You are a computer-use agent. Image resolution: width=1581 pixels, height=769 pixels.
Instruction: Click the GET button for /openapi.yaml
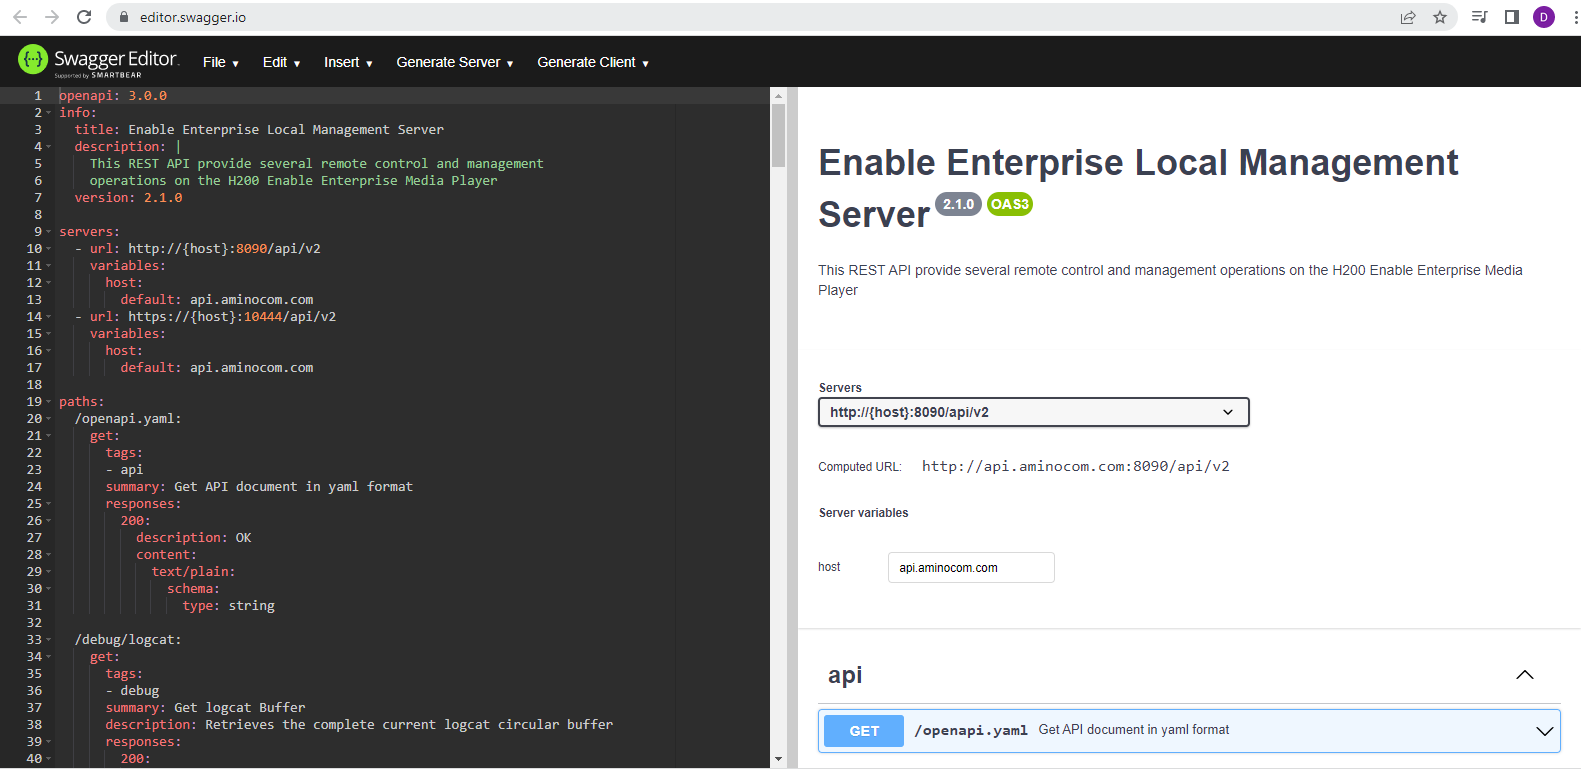pyautogui.click(x=864, y=731)
